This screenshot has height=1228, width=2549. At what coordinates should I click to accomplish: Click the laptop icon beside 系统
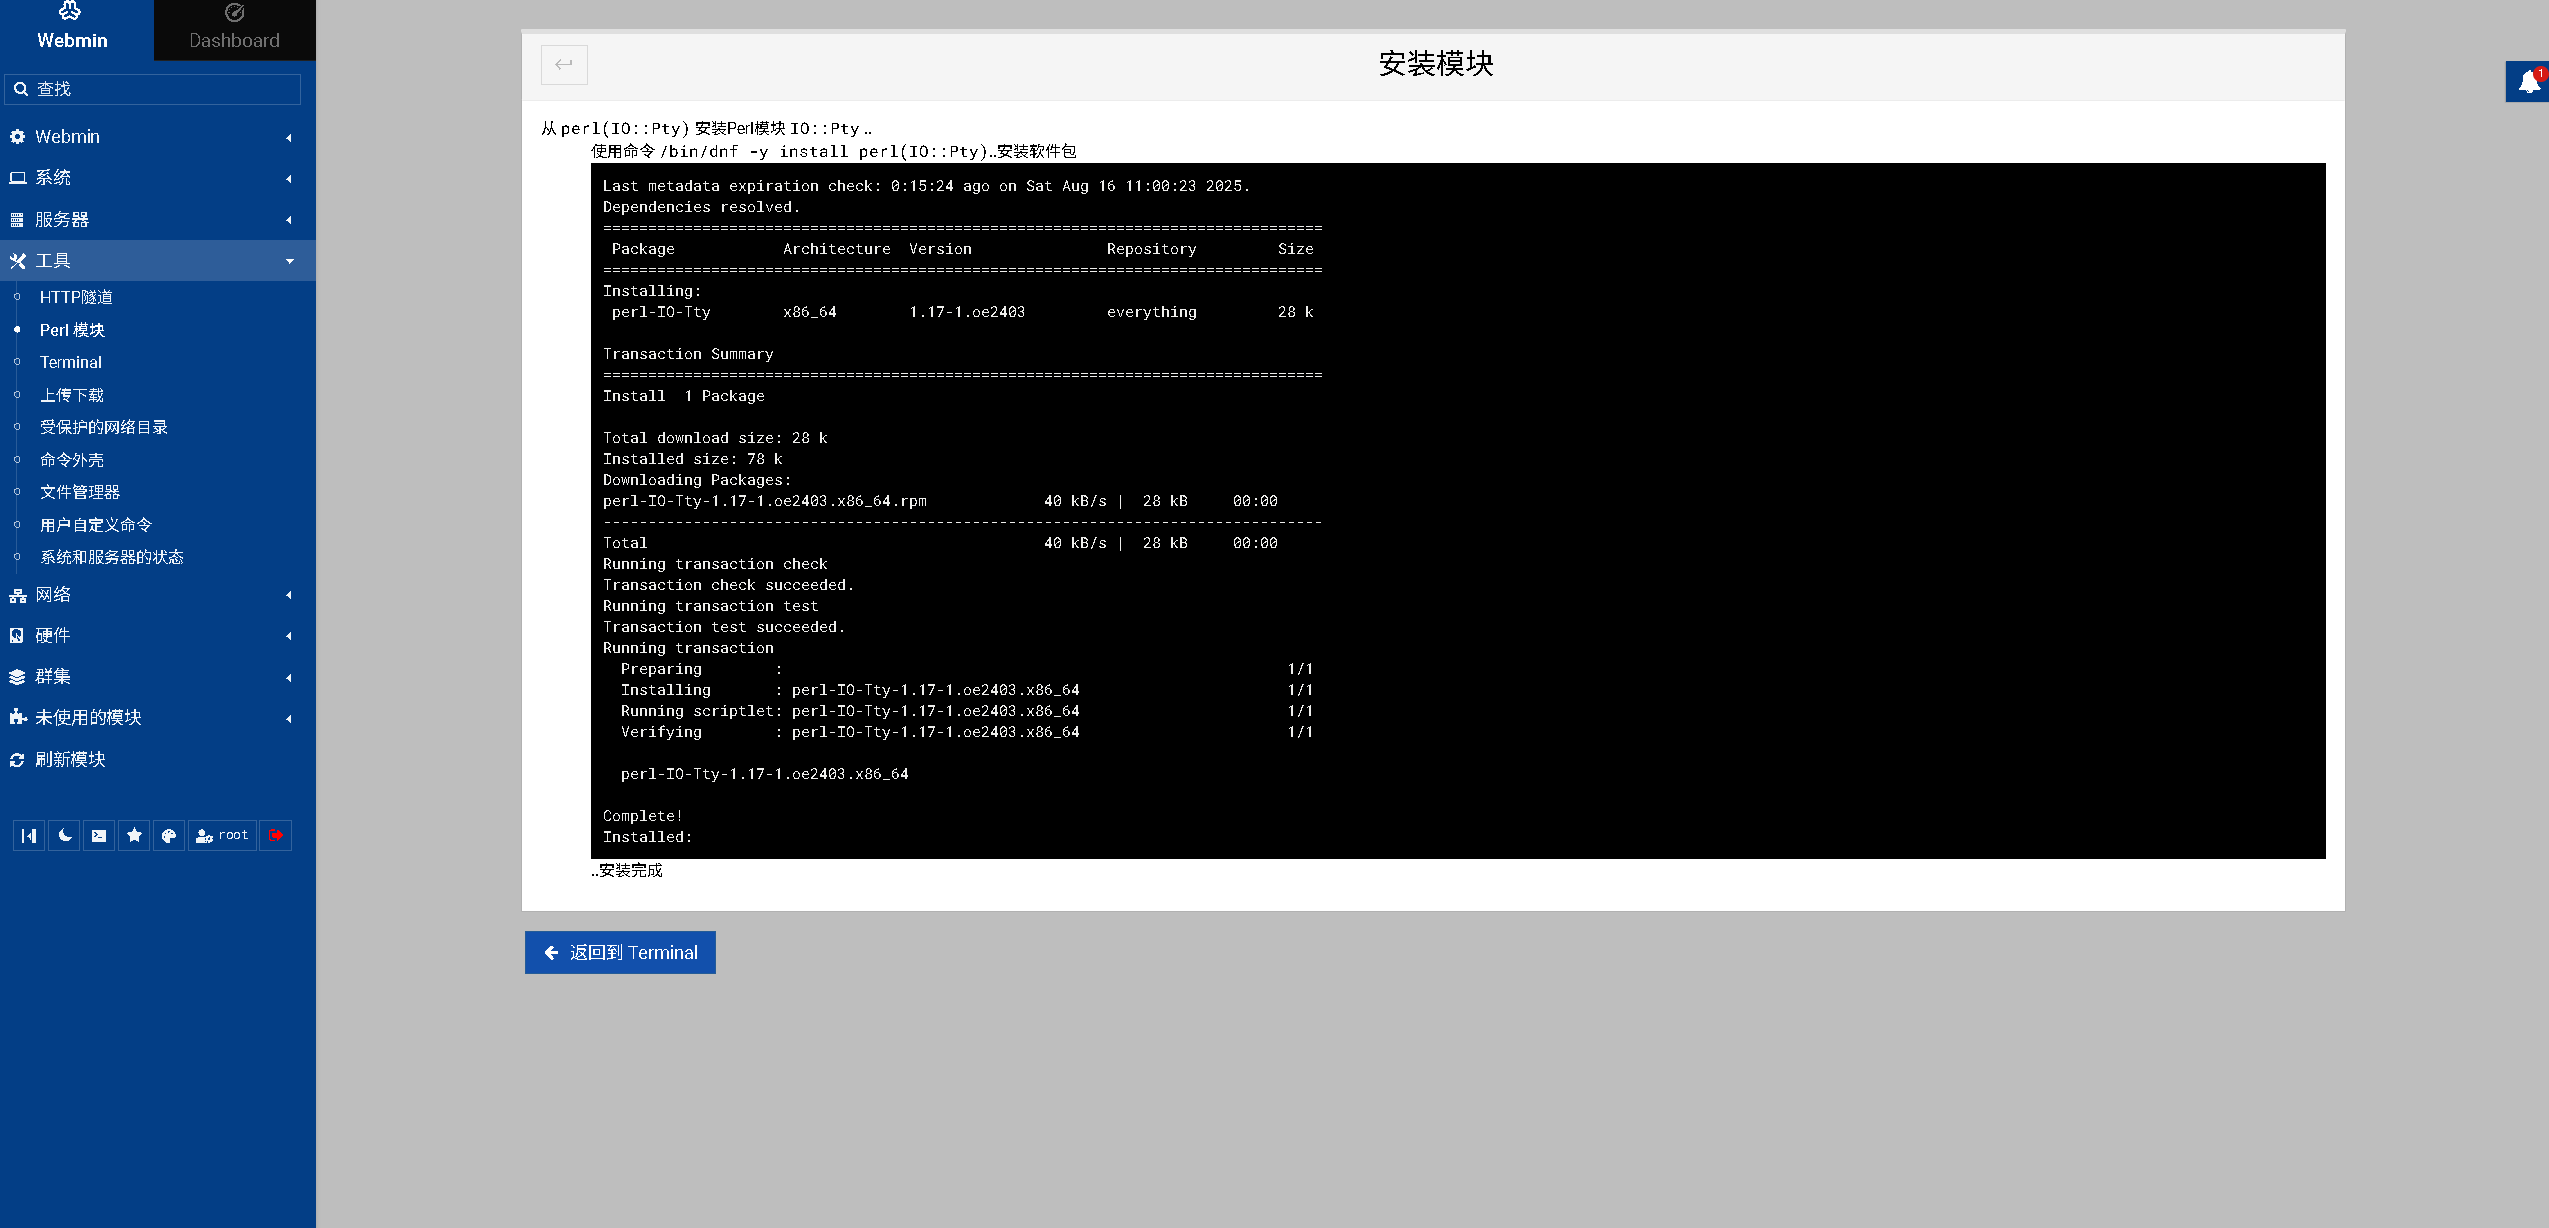17,178
